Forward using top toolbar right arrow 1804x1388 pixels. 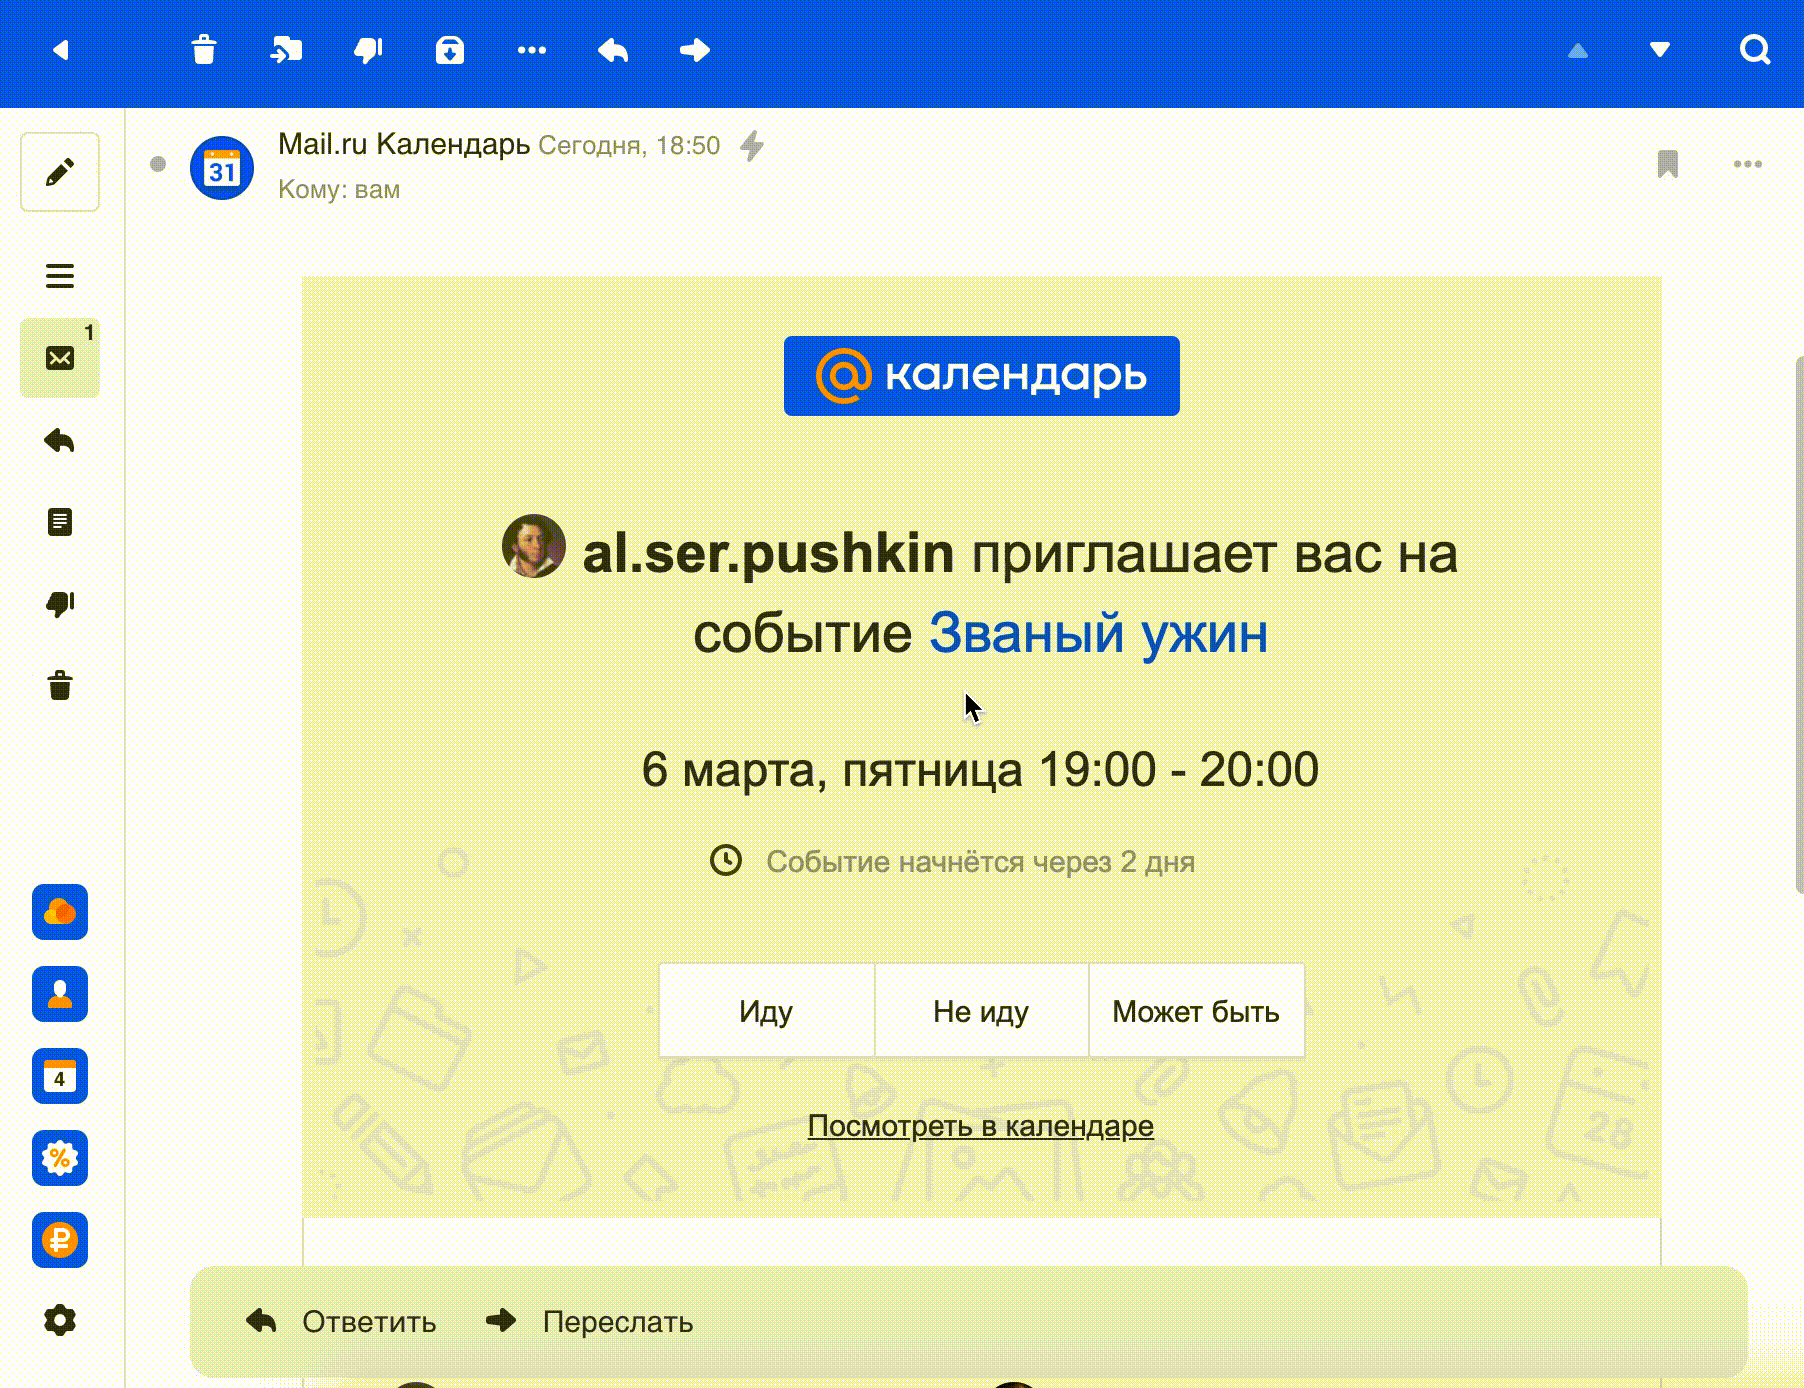coord(695,50)
